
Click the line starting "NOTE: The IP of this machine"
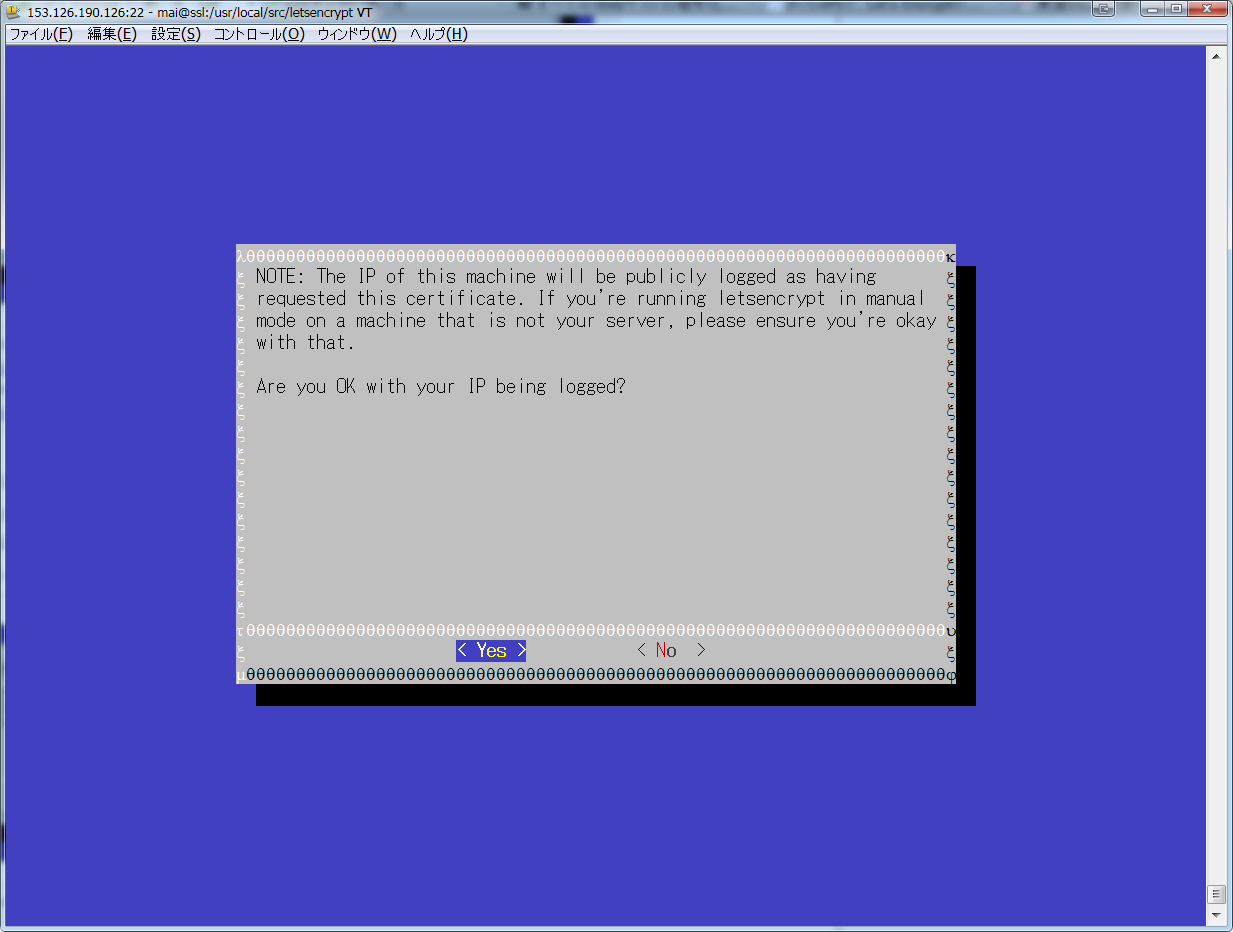pos(566,277)
